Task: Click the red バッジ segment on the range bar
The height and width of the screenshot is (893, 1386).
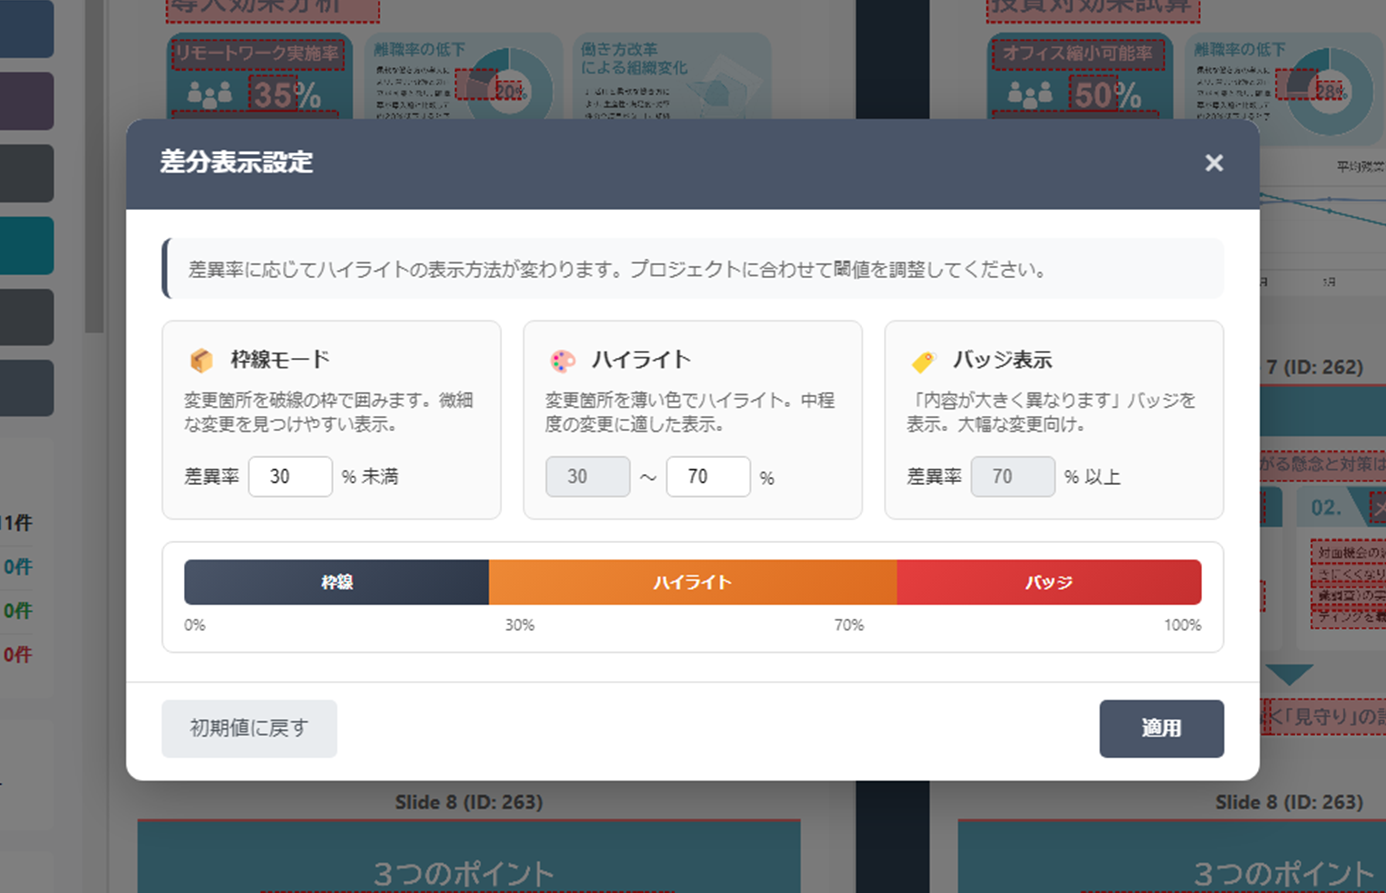Action: 1050,581
